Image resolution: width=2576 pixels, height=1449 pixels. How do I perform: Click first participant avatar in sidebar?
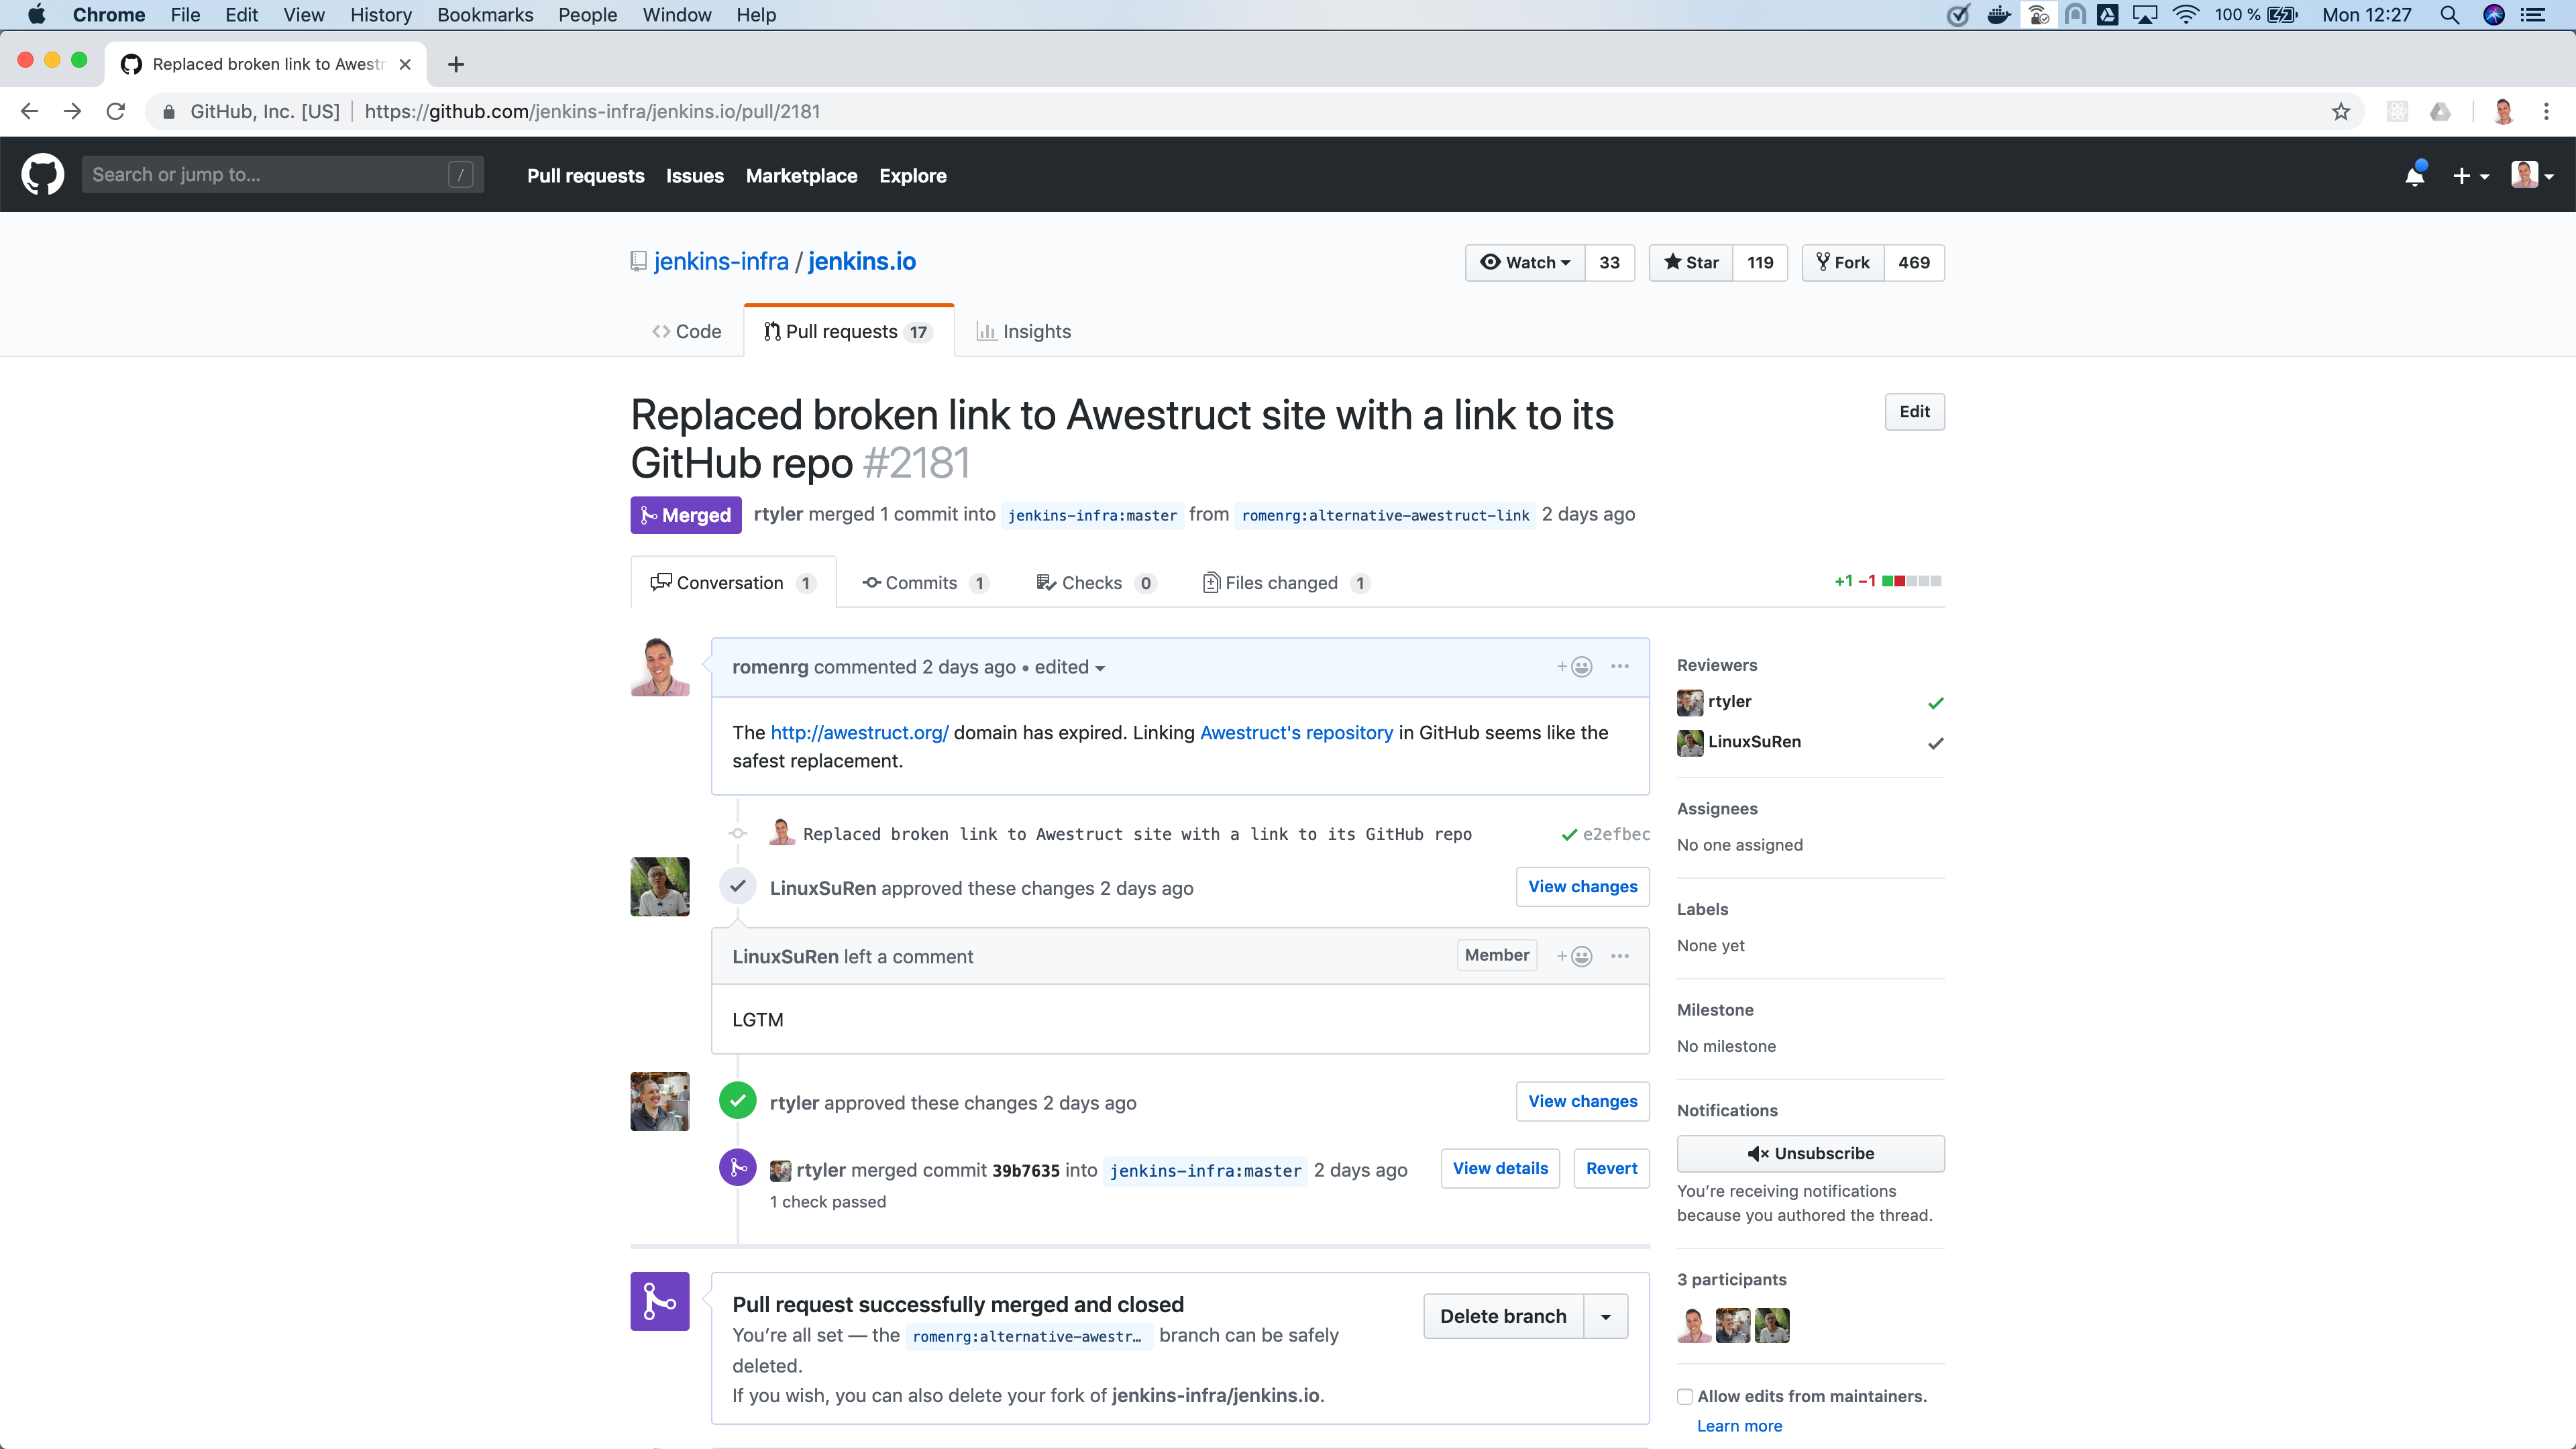coord(1694,1325)
